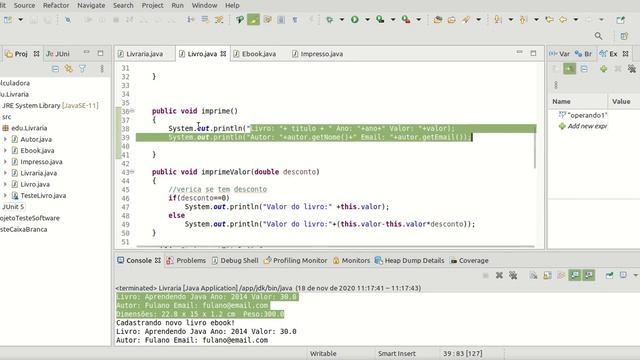The image size is (640, 360).
Task: Click Add new expression link
Action: coord(587,126)
